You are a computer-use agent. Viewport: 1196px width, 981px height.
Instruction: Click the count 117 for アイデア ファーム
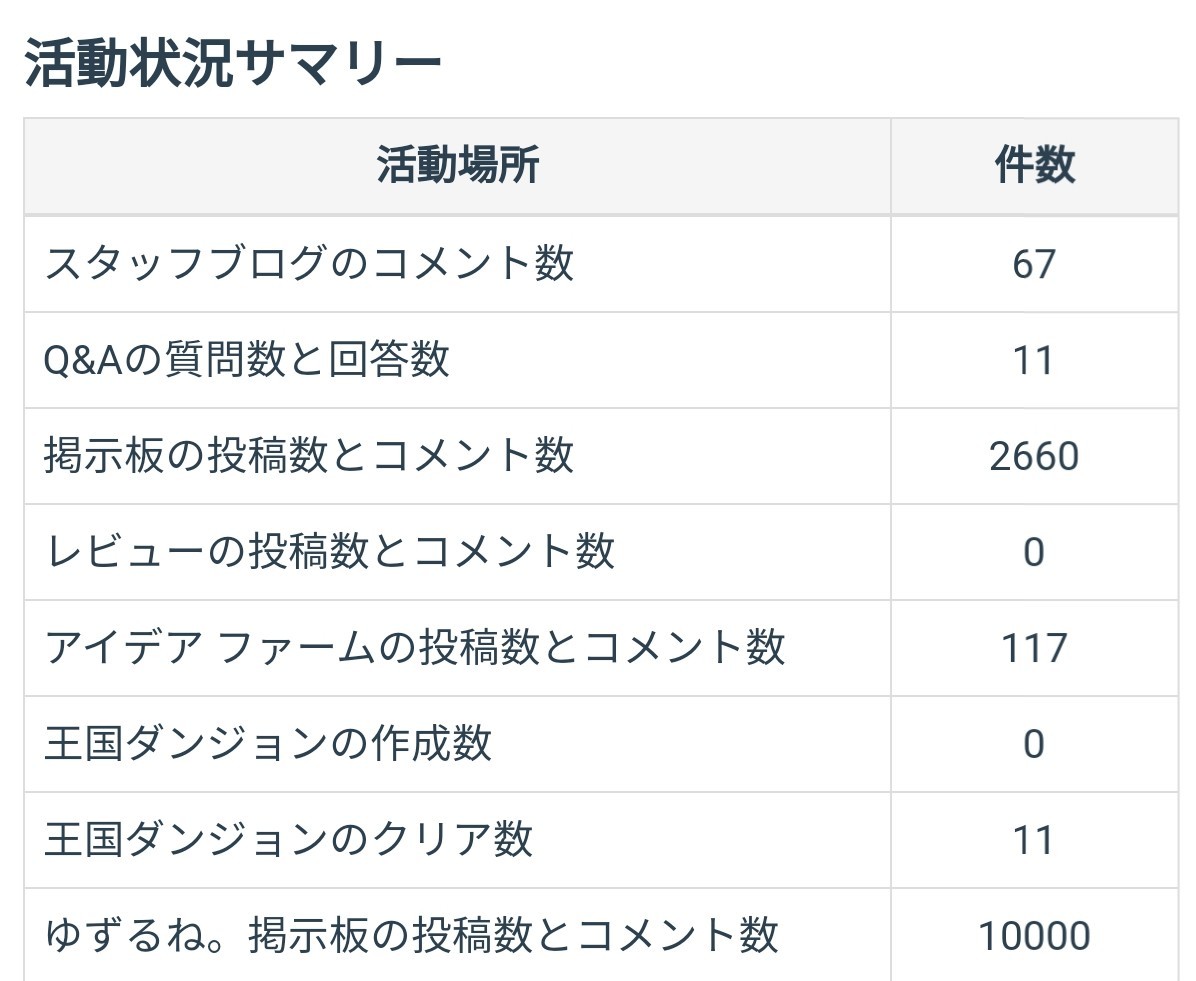click(1034, 649)
